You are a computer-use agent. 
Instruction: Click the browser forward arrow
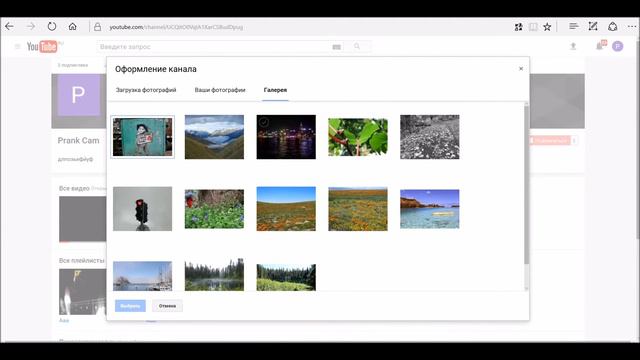click(31, 27)
